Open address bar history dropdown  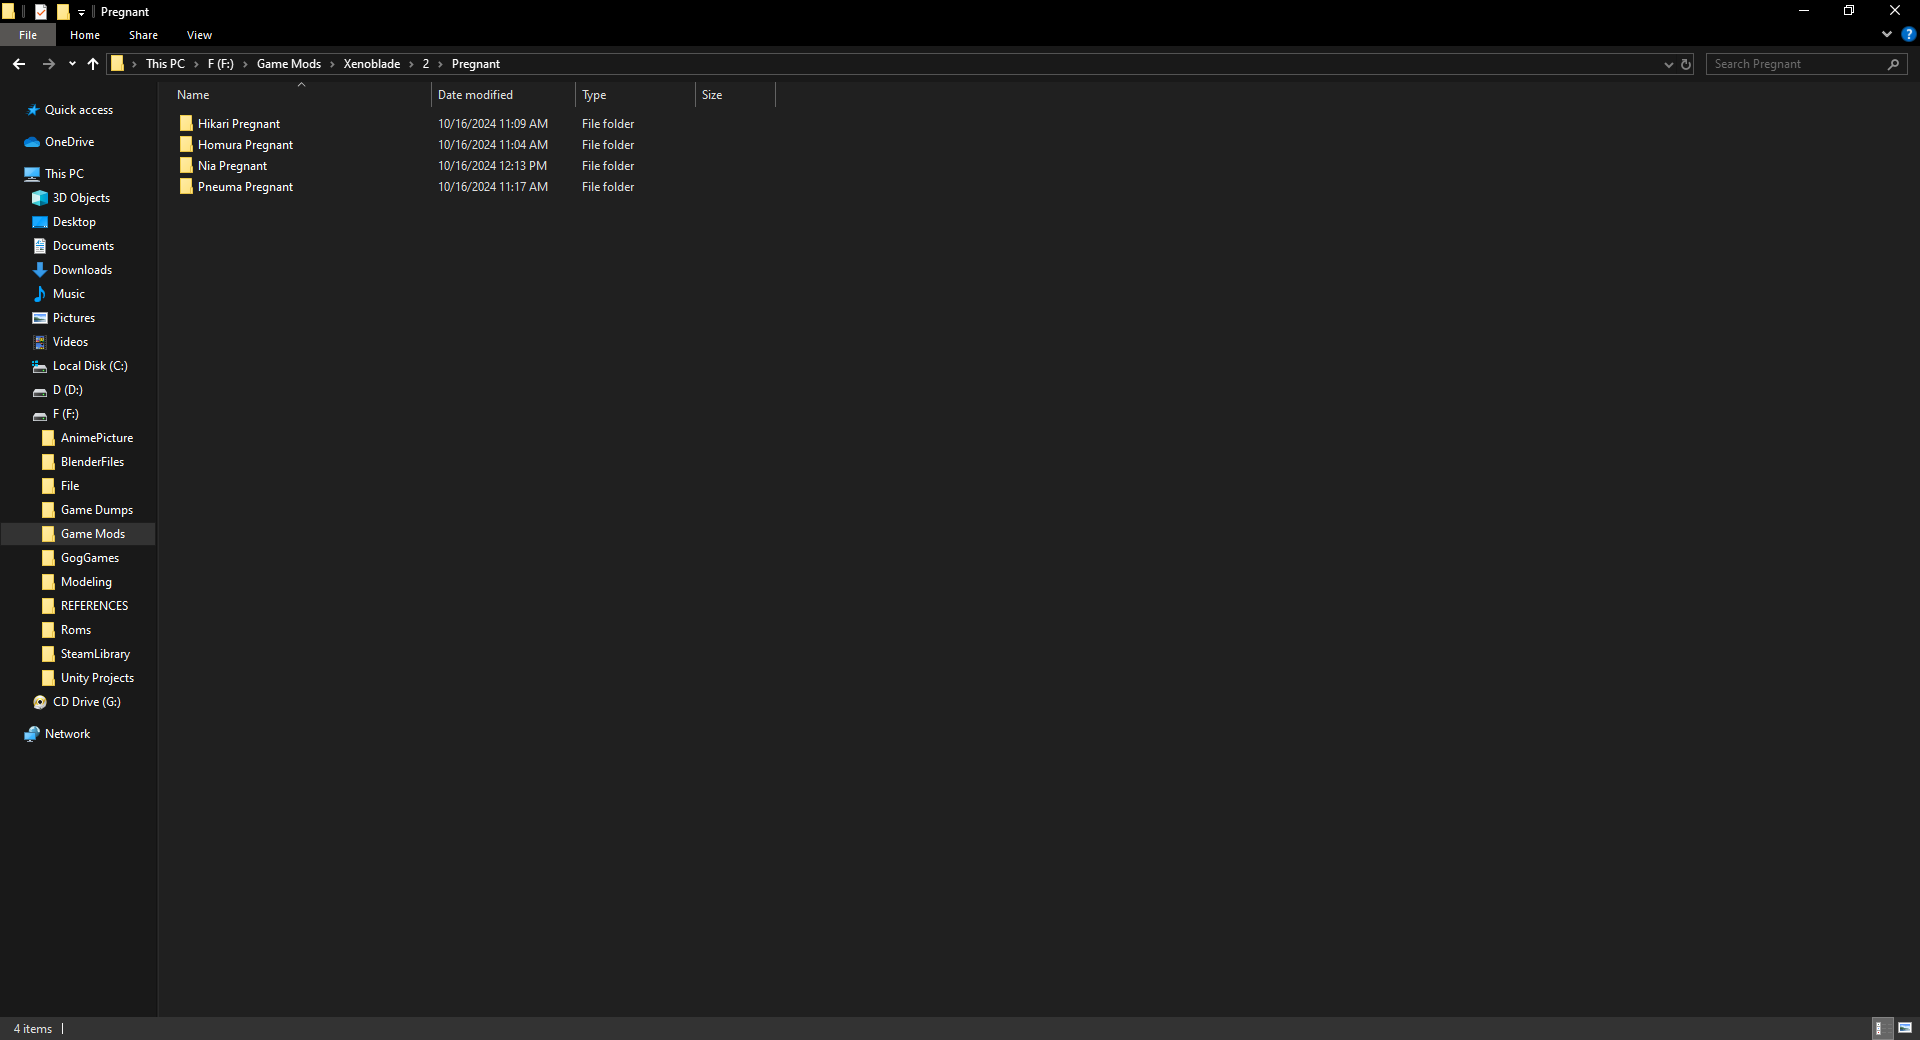(x=1668, y=64)
